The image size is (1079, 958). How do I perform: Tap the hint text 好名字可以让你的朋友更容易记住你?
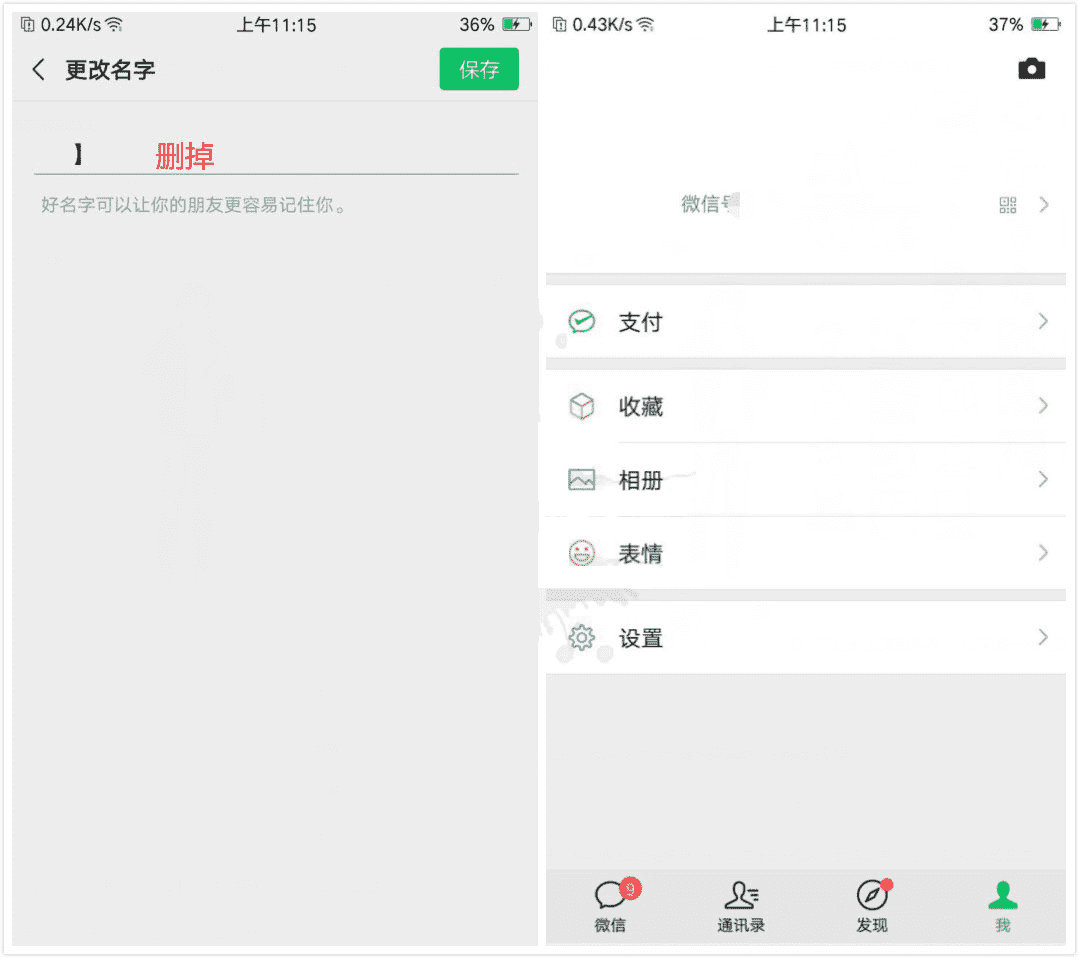193,204
